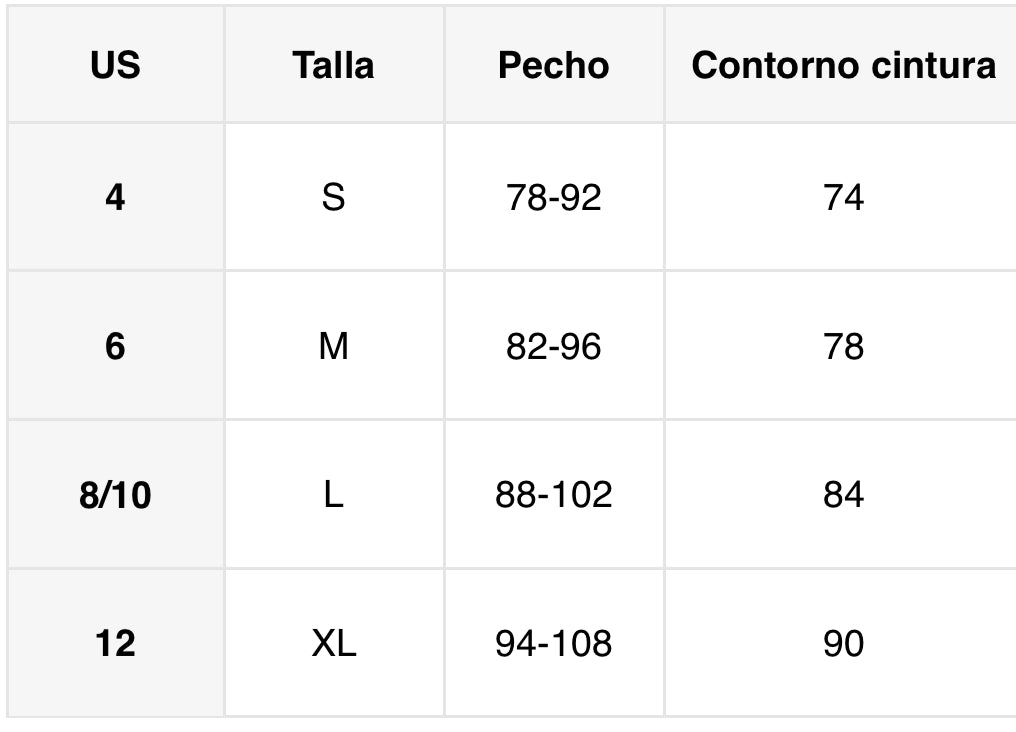Click the Contorno cintura header
This screenshot has height=732, width=1016.
pyautogui.click(x=843, y=65)
